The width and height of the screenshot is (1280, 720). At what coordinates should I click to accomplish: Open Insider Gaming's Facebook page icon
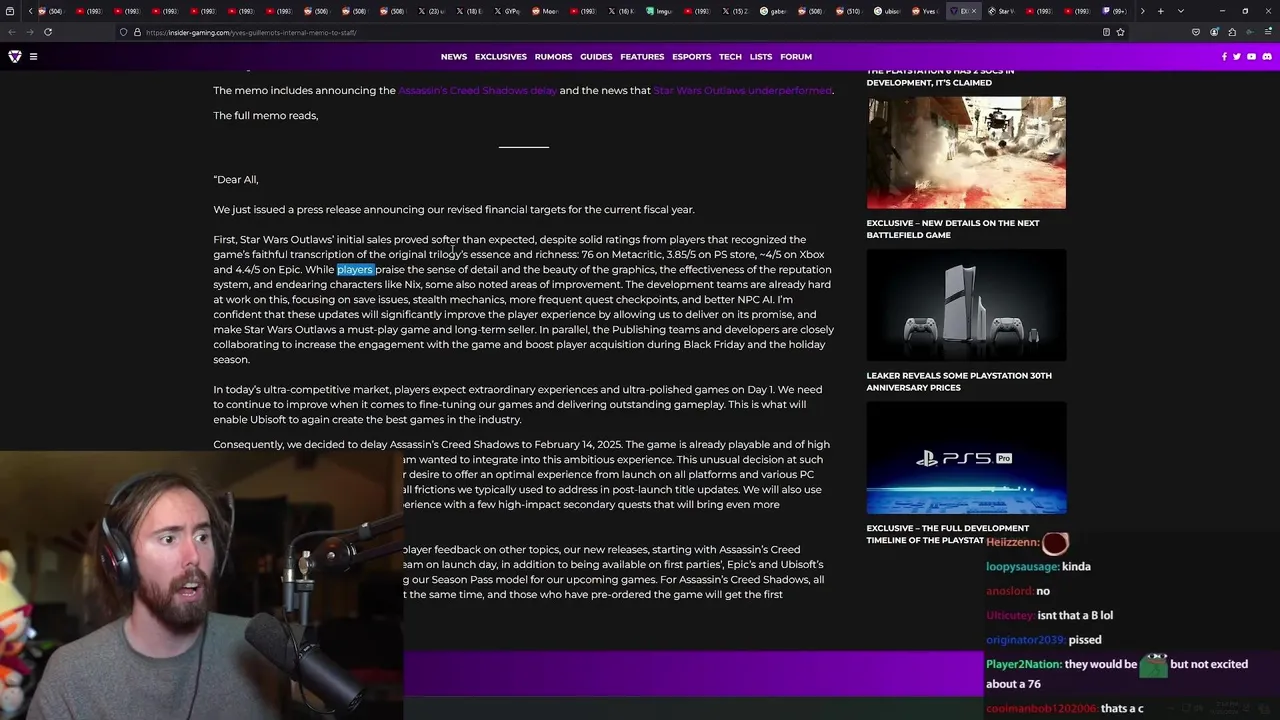click(x=1224, y=57)
